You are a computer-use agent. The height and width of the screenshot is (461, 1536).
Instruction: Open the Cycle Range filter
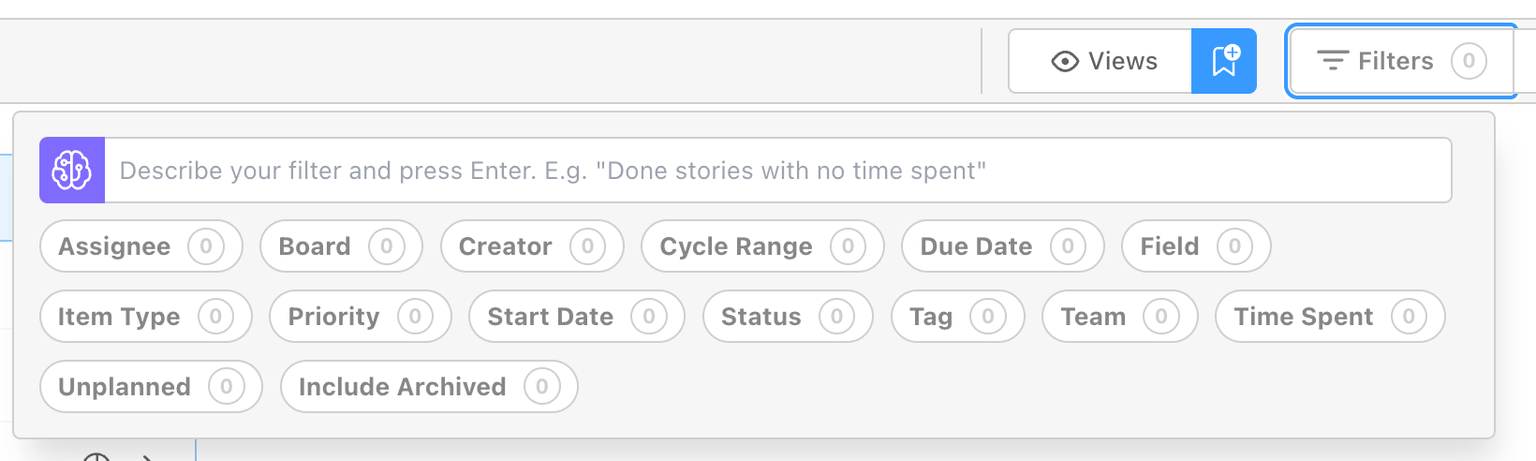pos(762,246)
